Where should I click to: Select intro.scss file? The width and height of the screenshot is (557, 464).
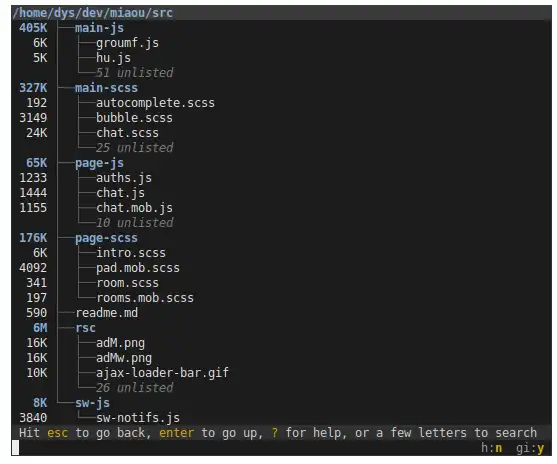coord(131,253)
